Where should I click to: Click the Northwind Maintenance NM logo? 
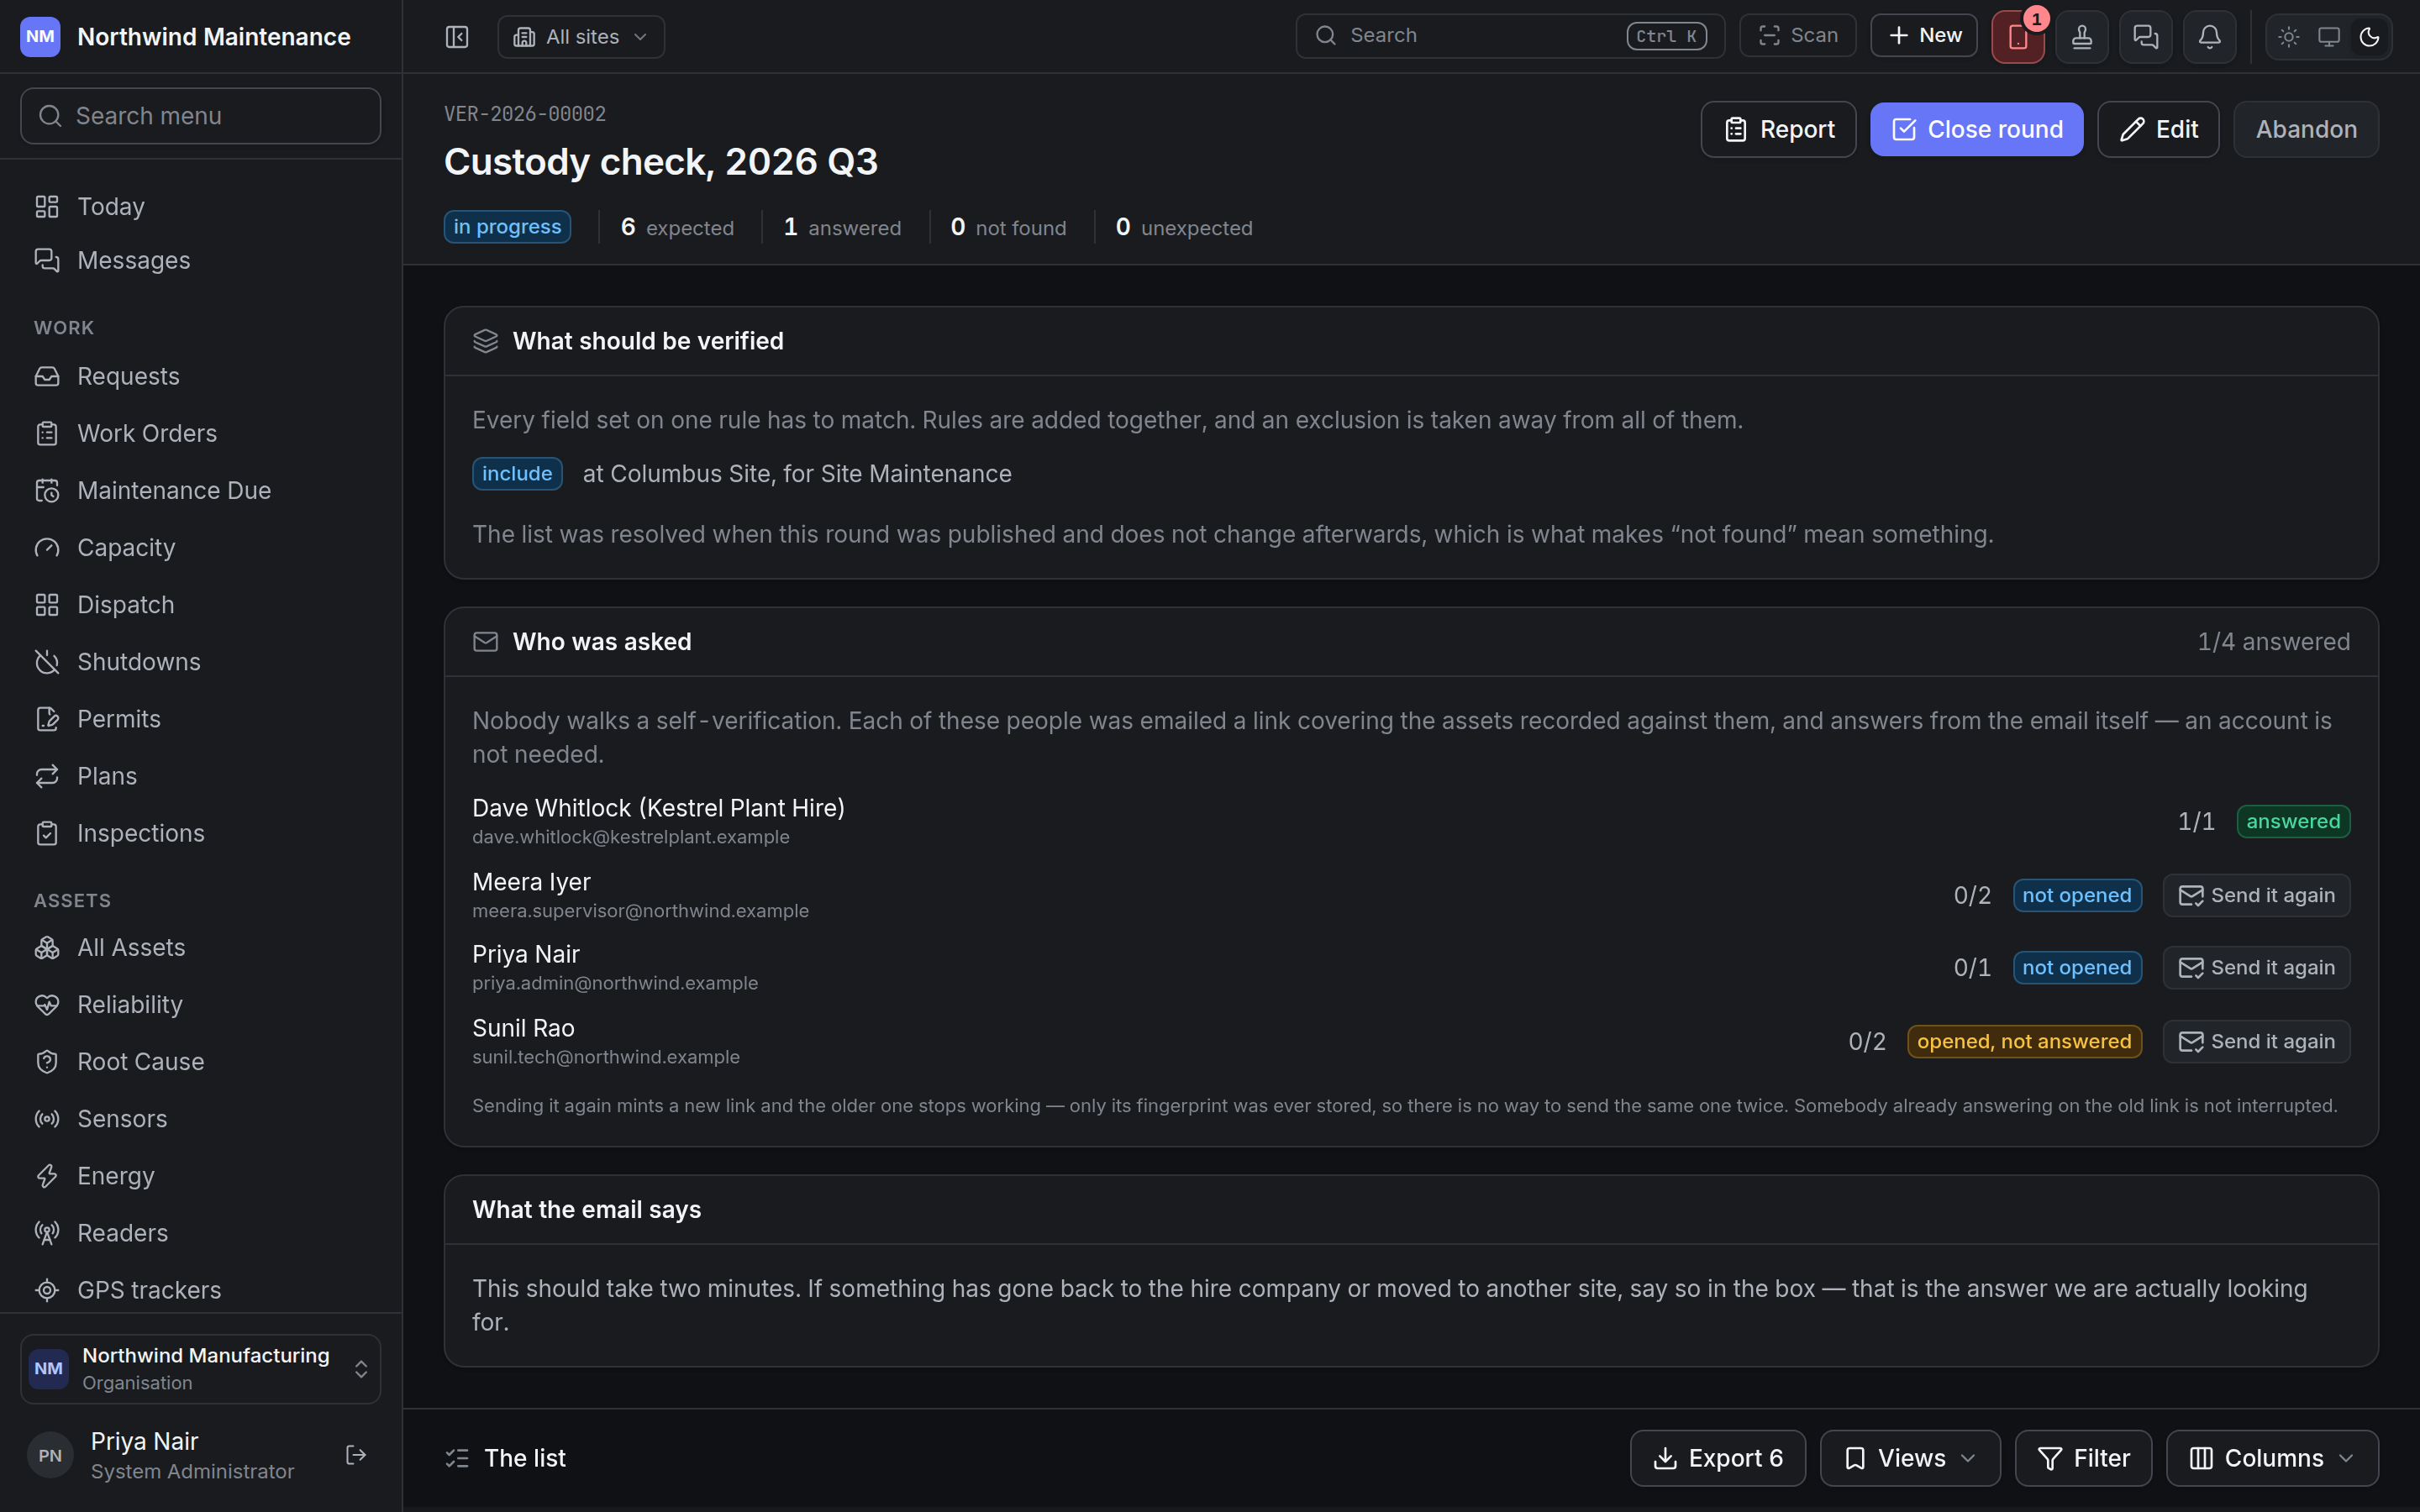(40, 37)
